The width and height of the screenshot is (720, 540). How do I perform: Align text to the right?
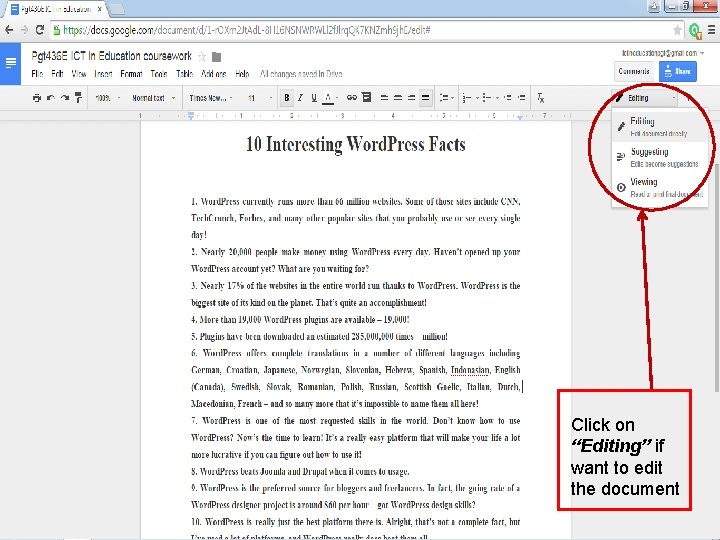coord(411,98)
